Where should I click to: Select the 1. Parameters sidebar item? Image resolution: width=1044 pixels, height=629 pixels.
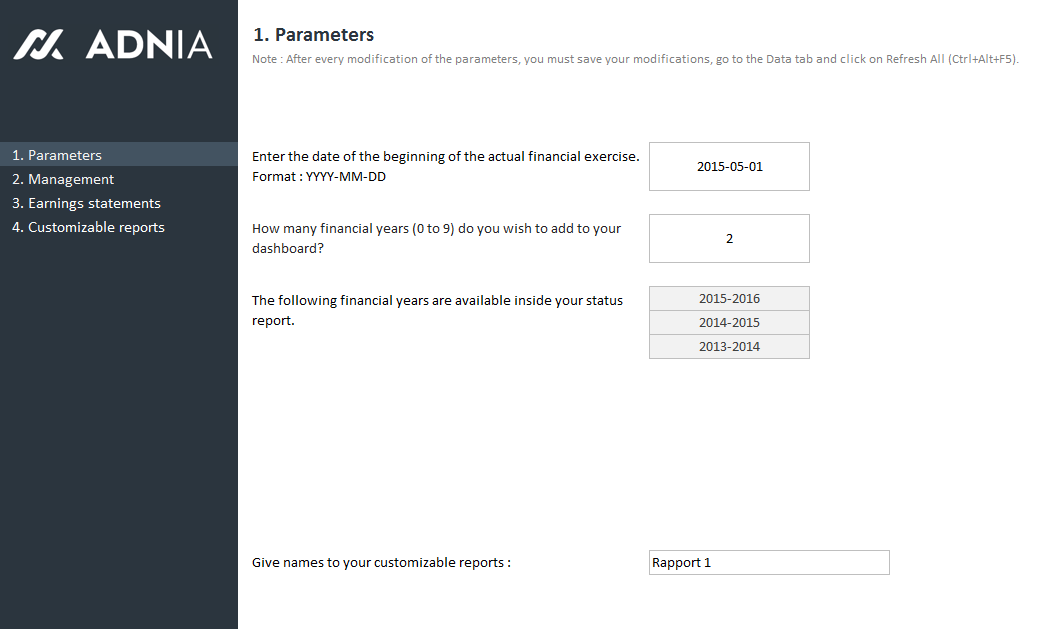[57, 155]
